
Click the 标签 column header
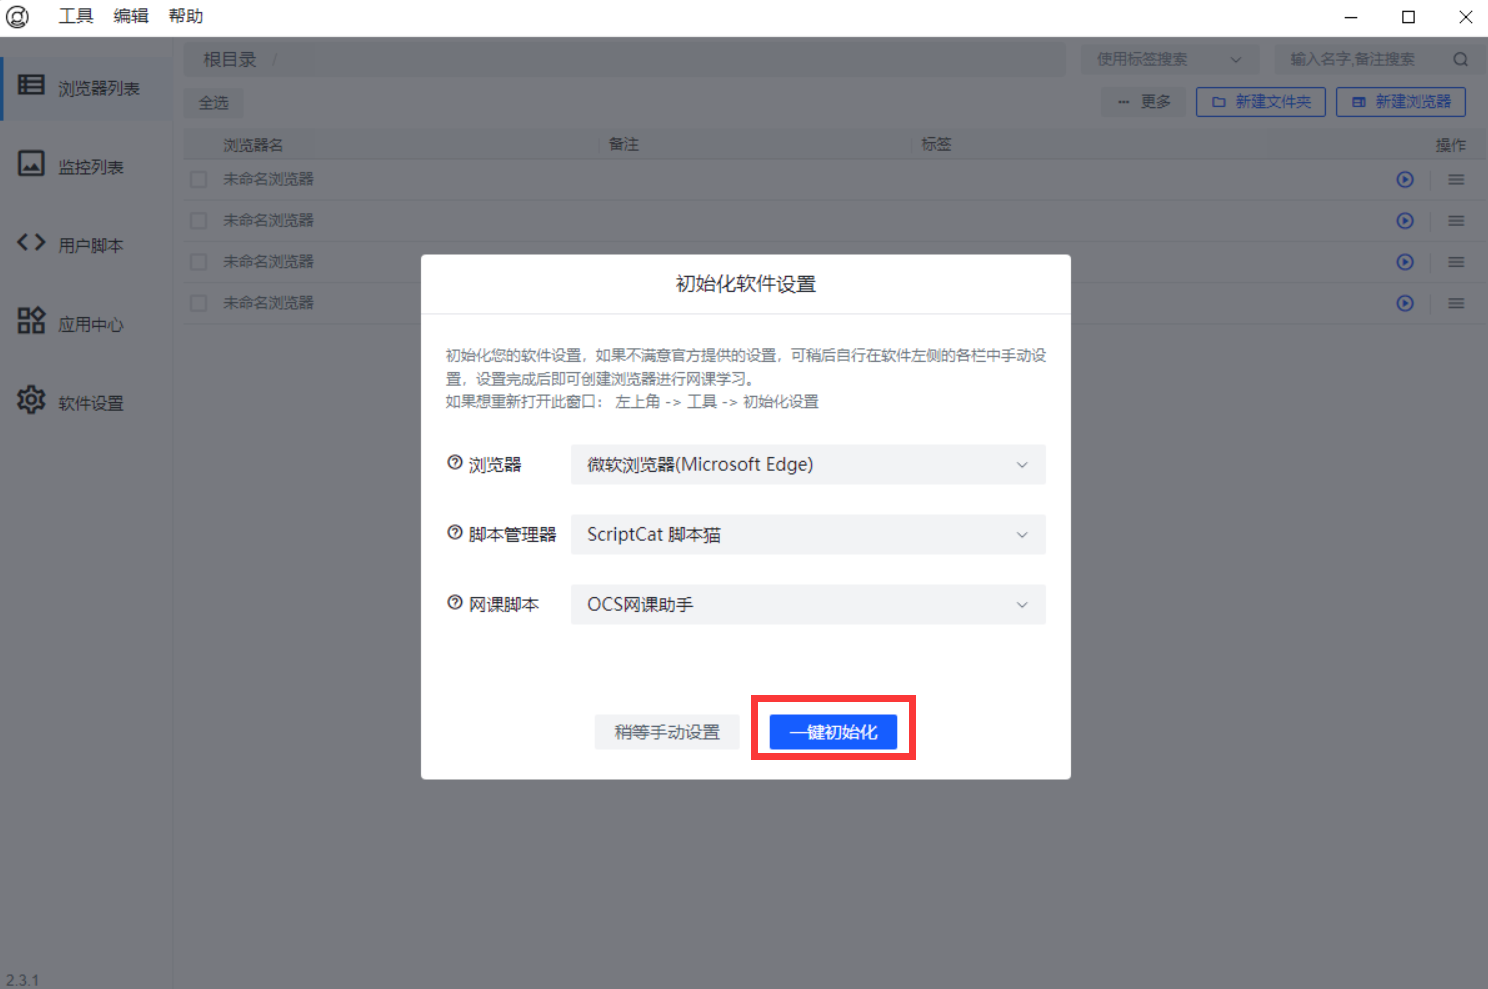(x=936, y=144)
